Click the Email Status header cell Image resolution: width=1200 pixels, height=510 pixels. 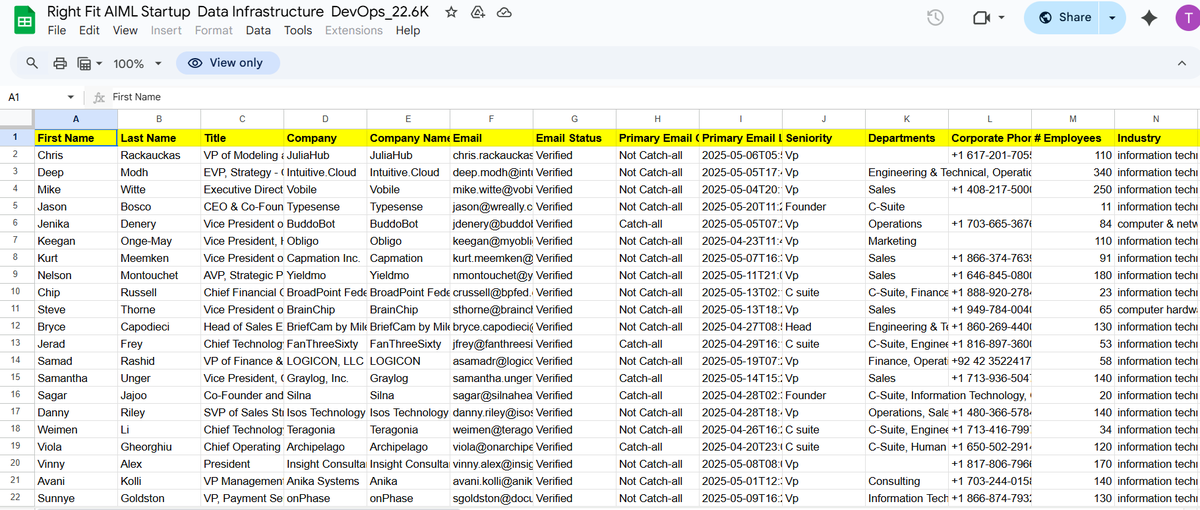click(x=574, y=138)
